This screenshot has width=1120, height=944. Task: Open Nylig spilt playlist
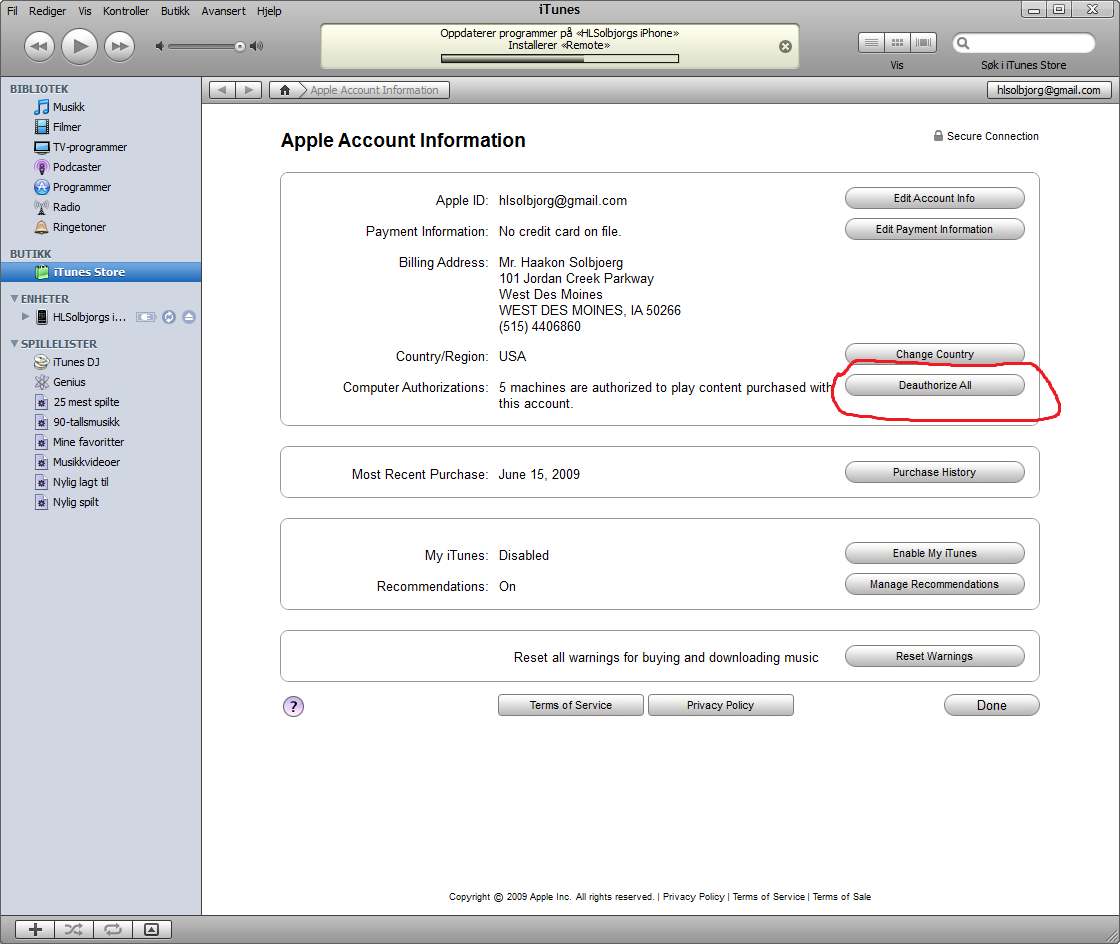coord(75,502)
